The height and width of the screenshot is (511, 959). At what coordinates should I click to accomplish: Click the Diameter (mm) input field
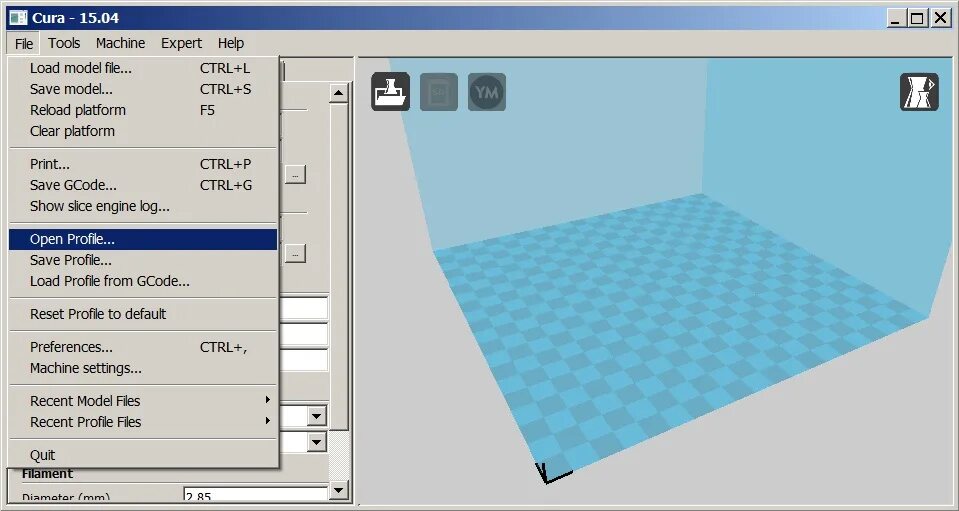point(256,494)
